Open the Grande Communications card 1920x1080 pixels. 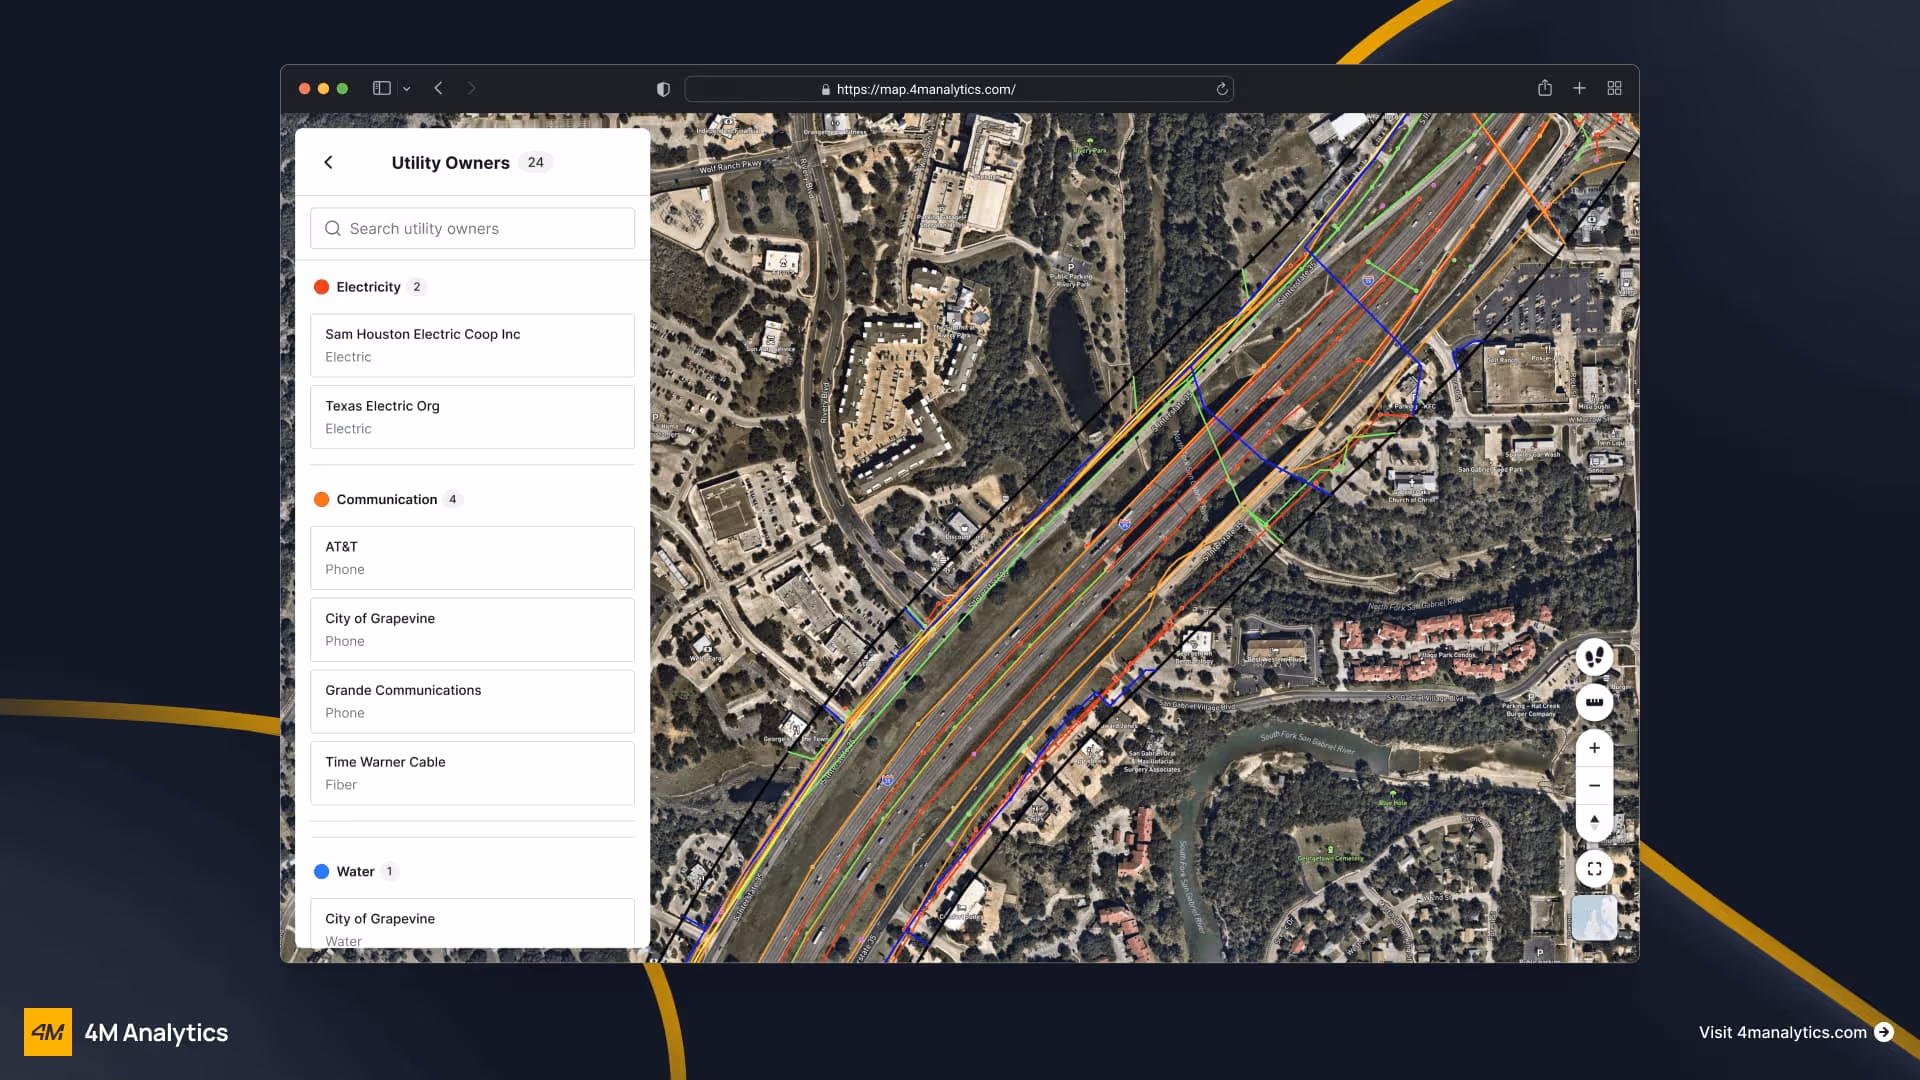472,701
